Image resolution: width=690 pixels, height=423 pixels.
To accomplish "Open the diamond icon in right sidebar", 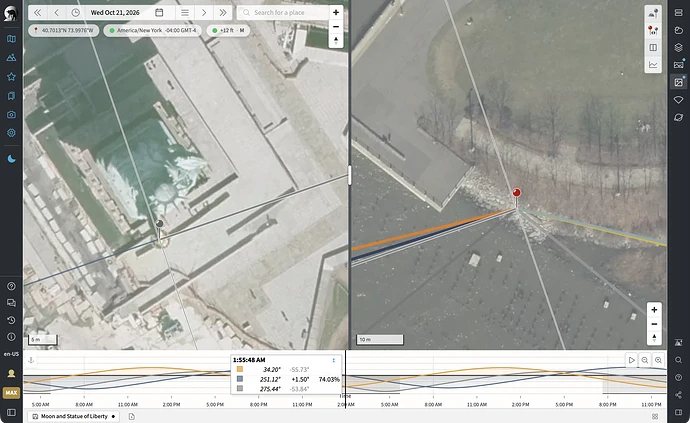I will click(x=679, y=100).
